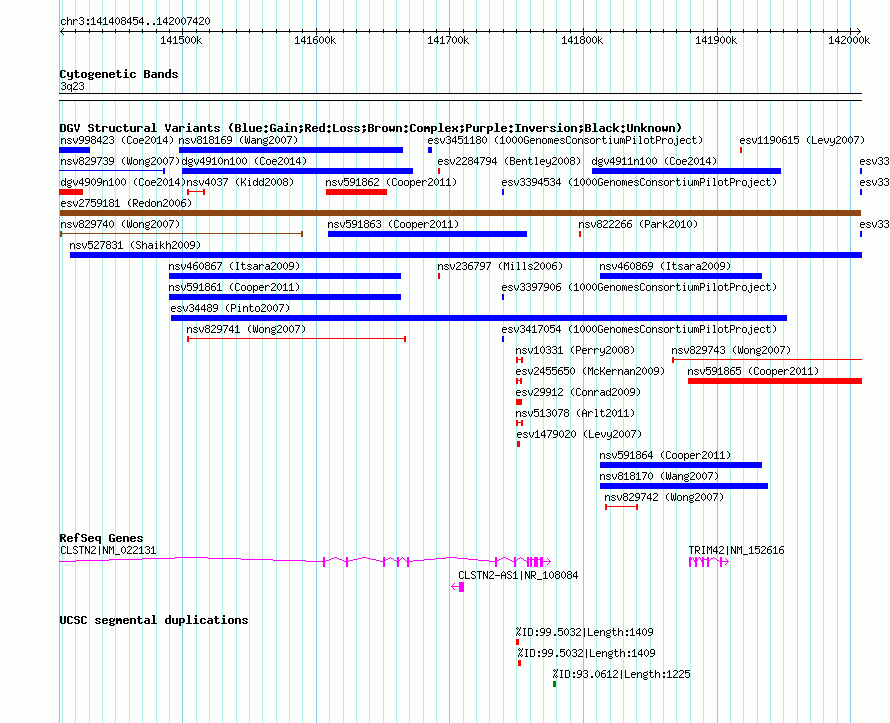Click the nsv829742 (Wong2007) red span
Screen dimensions: 890x723
[622, 507]
